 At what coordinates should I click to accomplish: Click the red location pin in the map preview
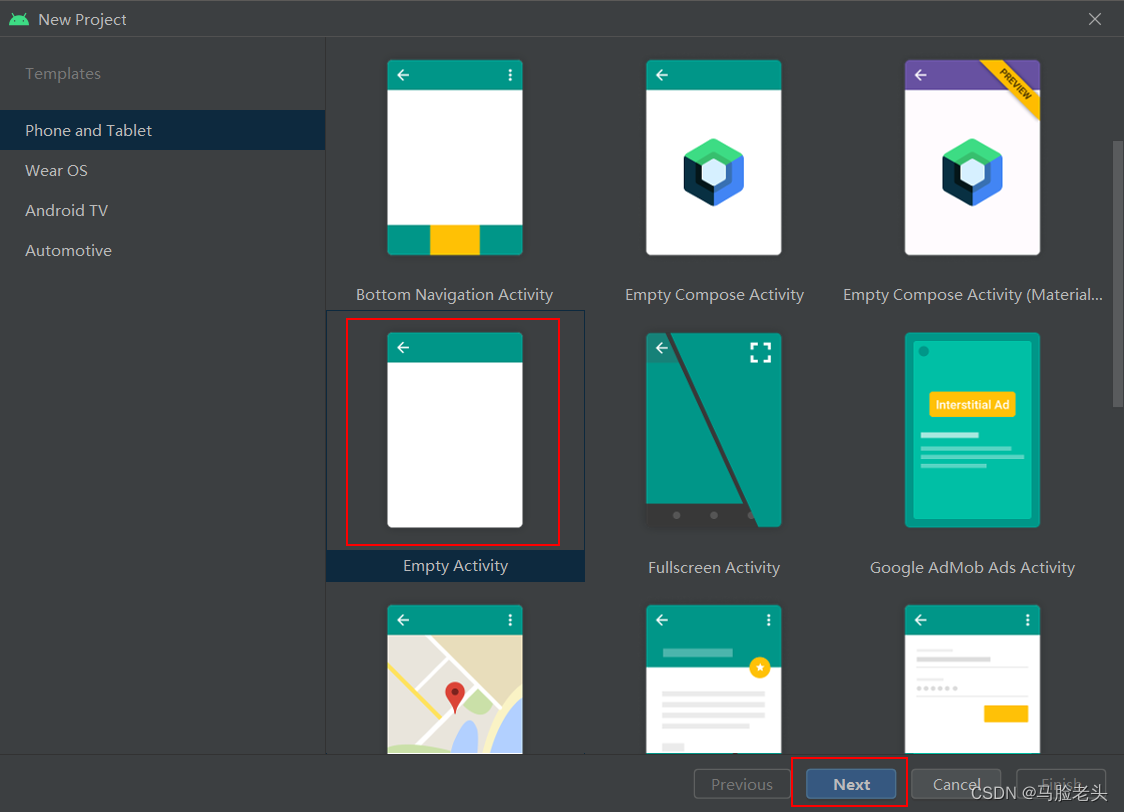click(454, 697)
